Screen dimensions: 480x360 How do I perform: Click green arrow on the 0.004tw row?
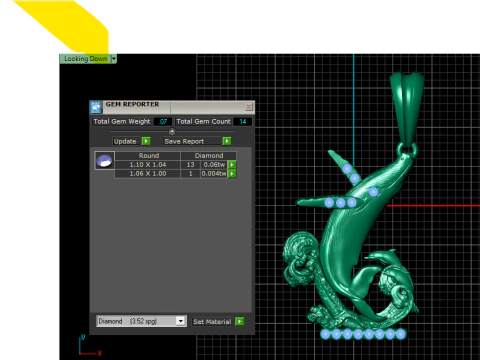click(232, 174)
